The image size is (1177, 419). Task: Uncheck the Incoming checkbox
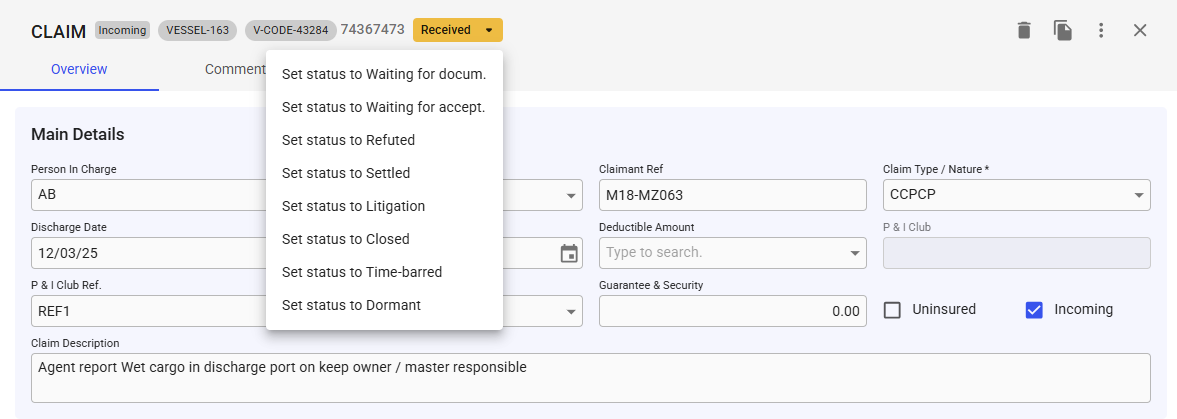[x=1034, y=310]
